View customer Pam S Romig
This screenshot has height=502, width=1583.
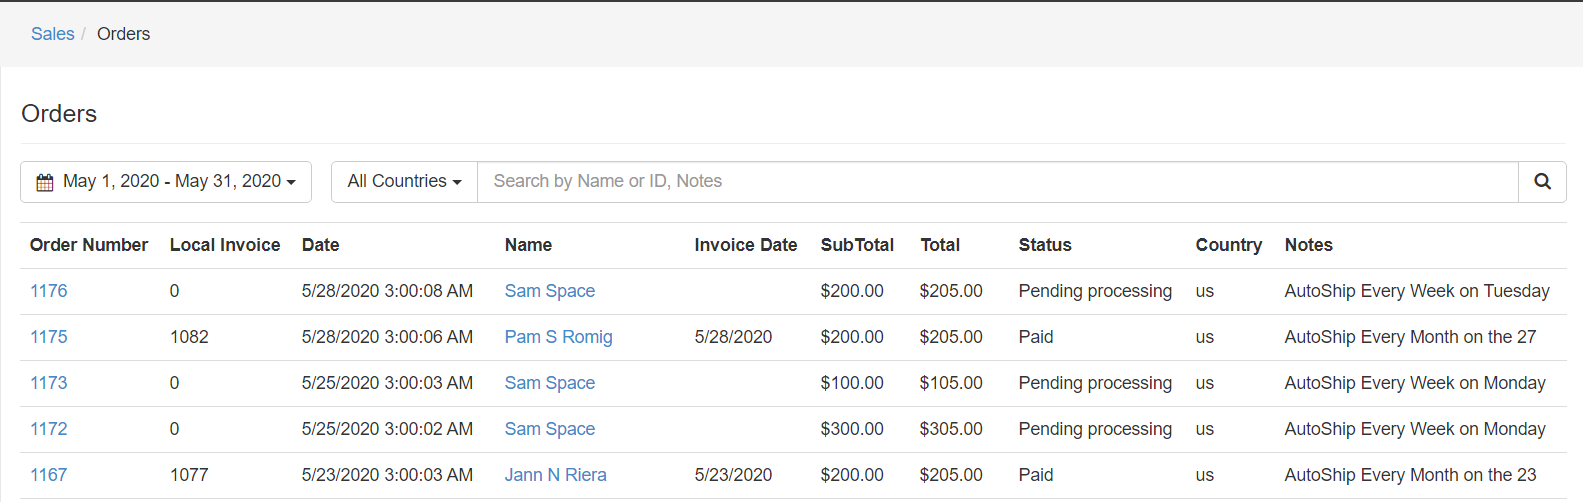coord(558,337)
